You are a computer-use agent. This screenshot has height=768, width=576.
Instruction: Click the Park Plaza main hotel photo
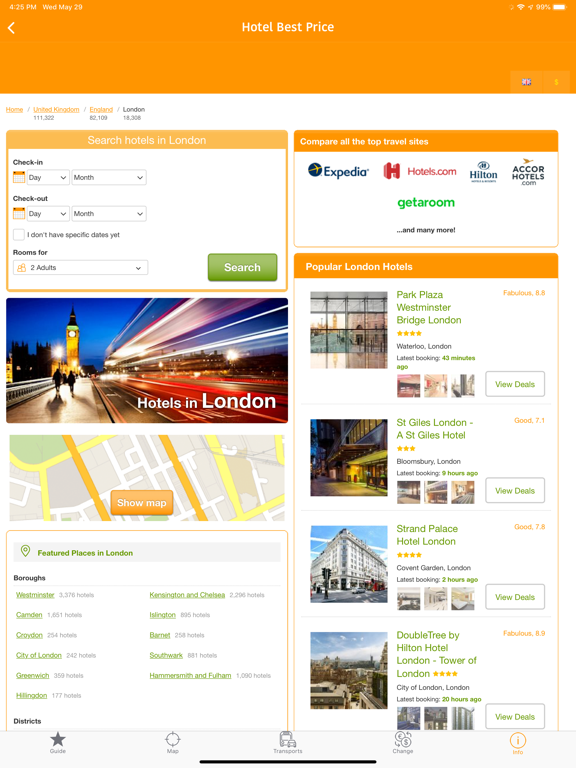click(x=349, y=330)
